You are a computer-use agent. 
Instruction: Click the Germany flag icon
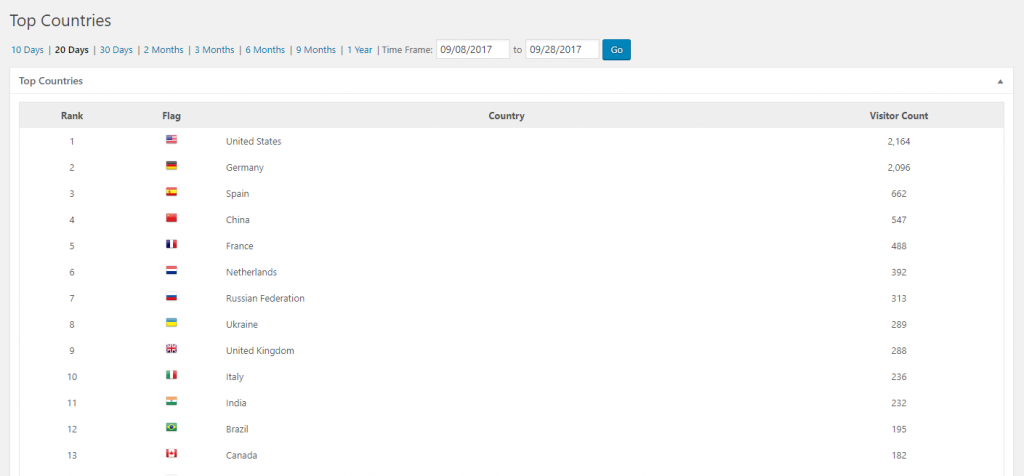[172, 166]
